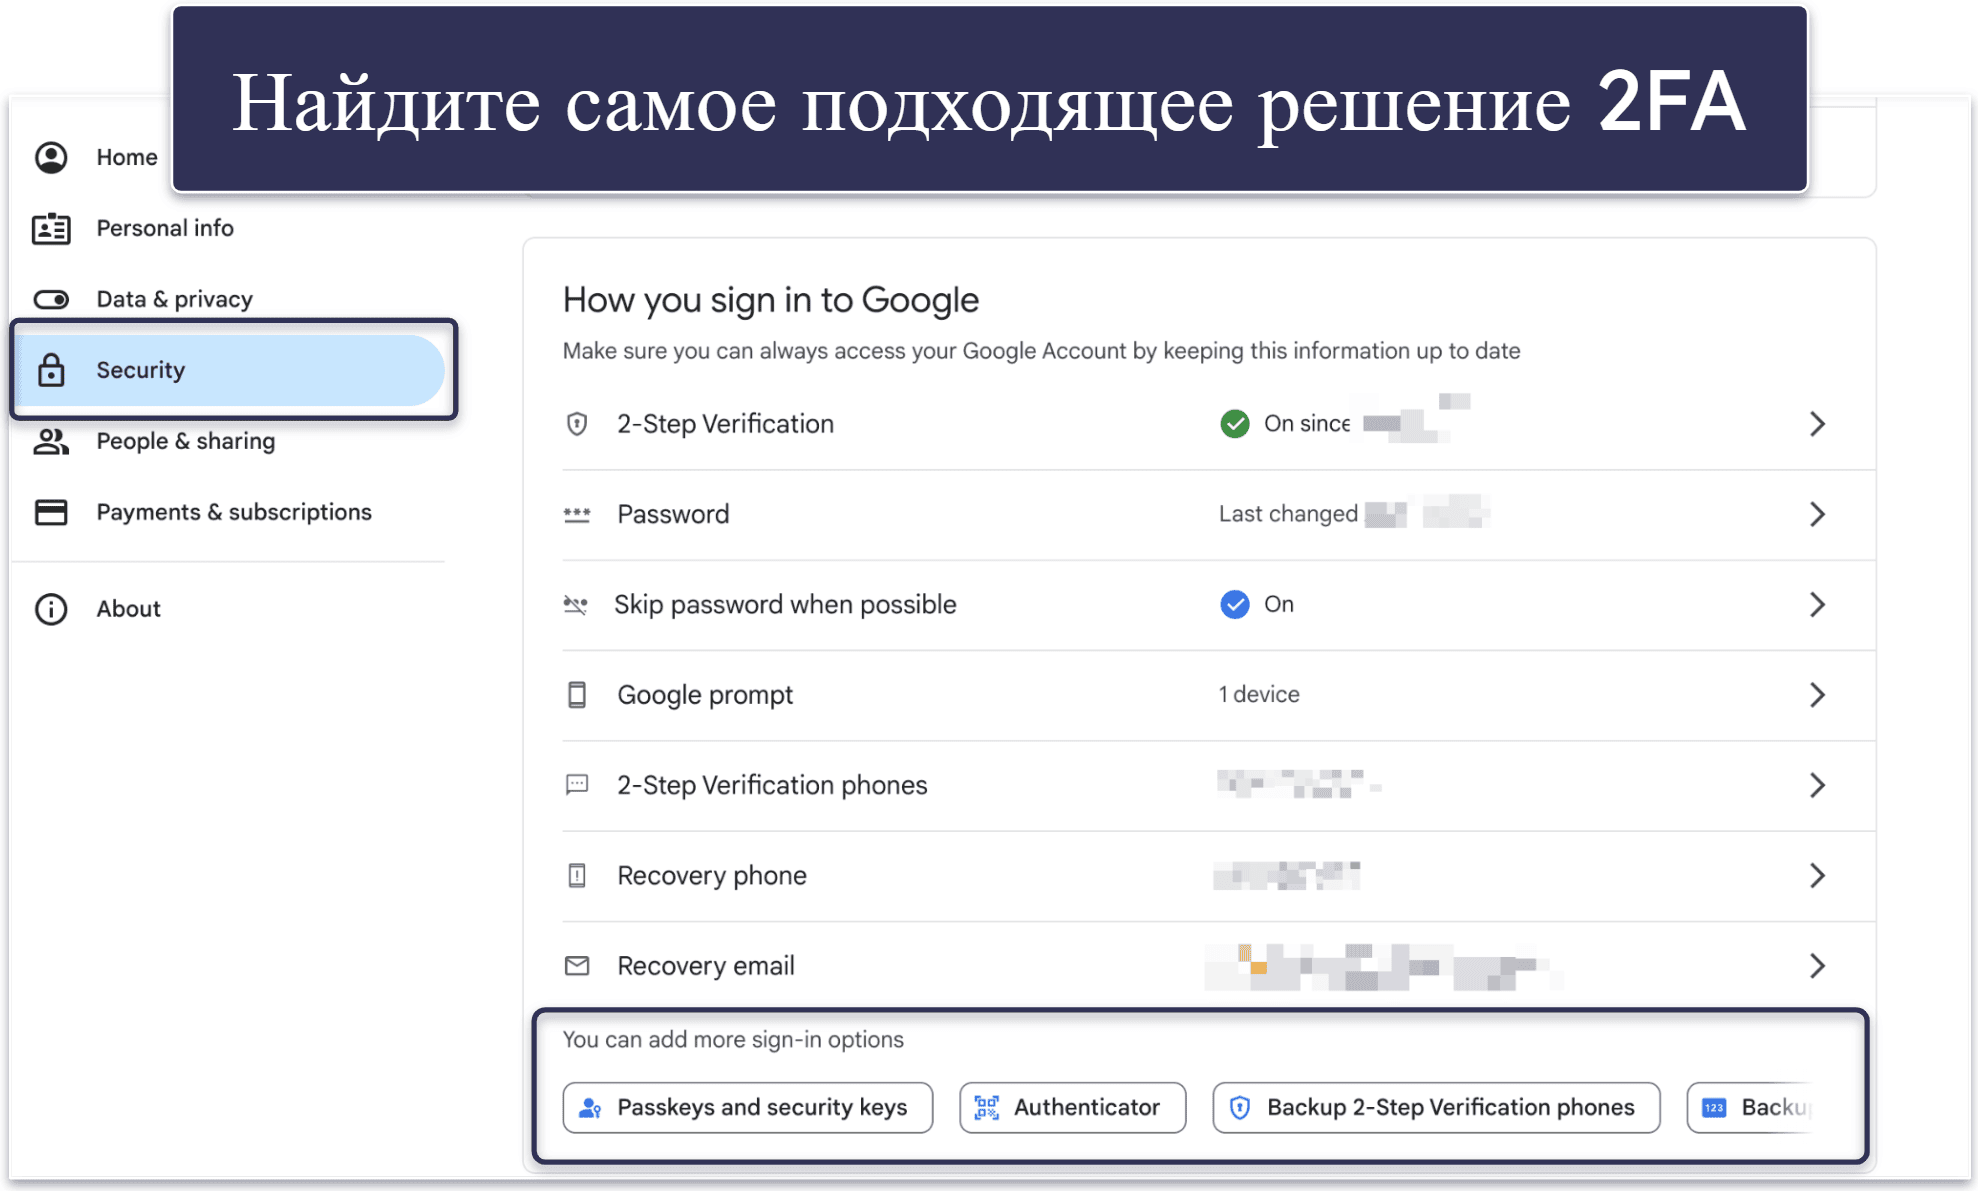Click the blue check next to On
The height and width of the screenshot is (1191, 1978).
point(1235,605)
